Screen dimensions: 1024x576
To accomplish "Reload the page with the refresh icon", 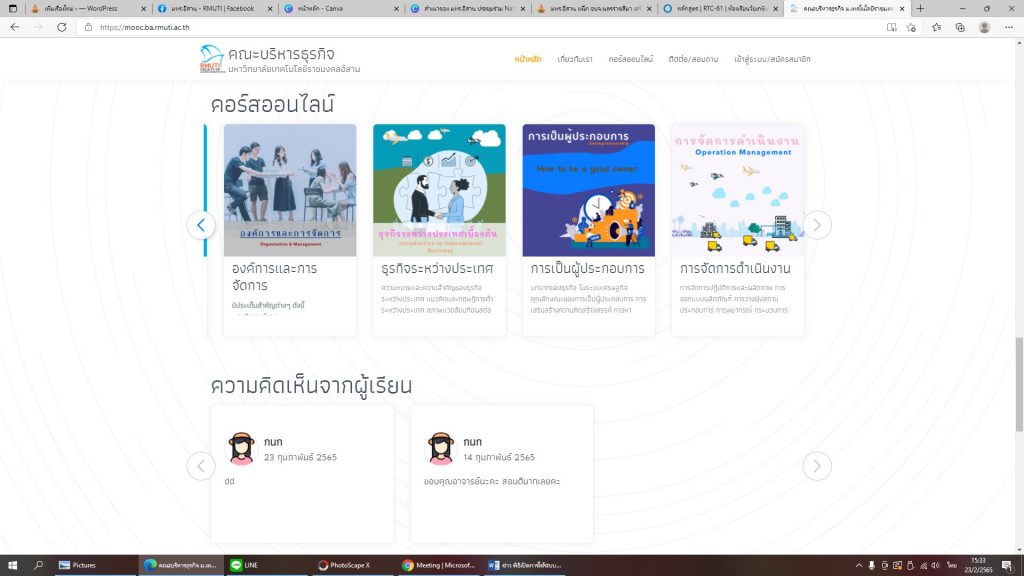I will click(x=62, y=27).
